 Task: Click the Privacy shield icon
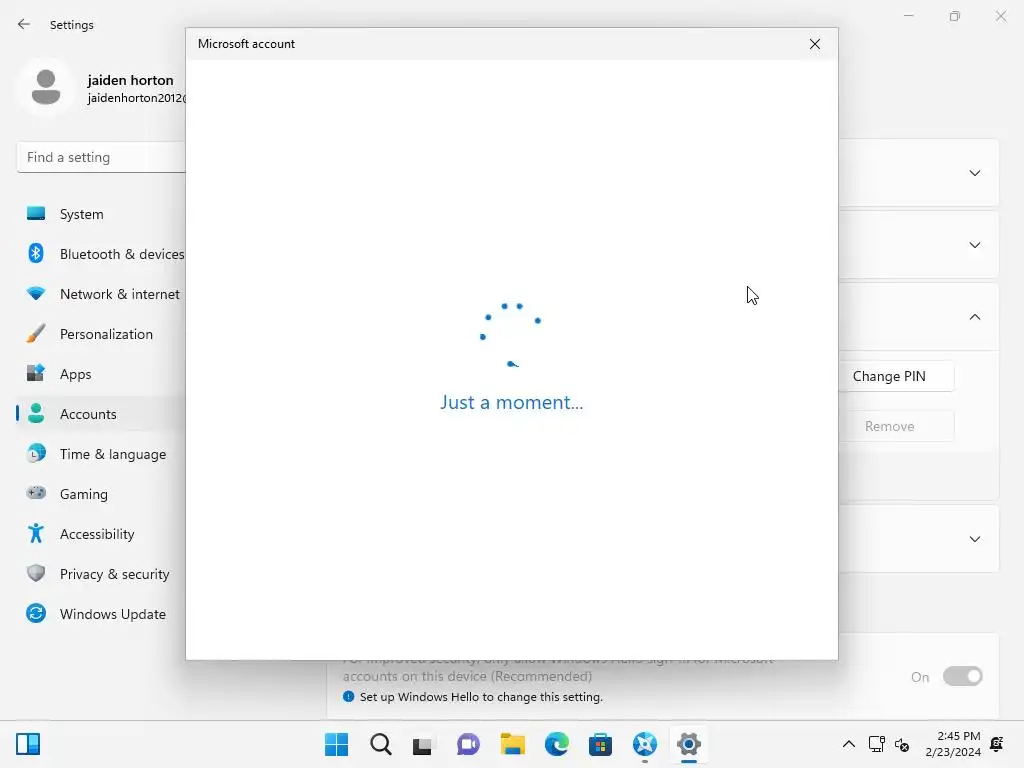(36, 573)
